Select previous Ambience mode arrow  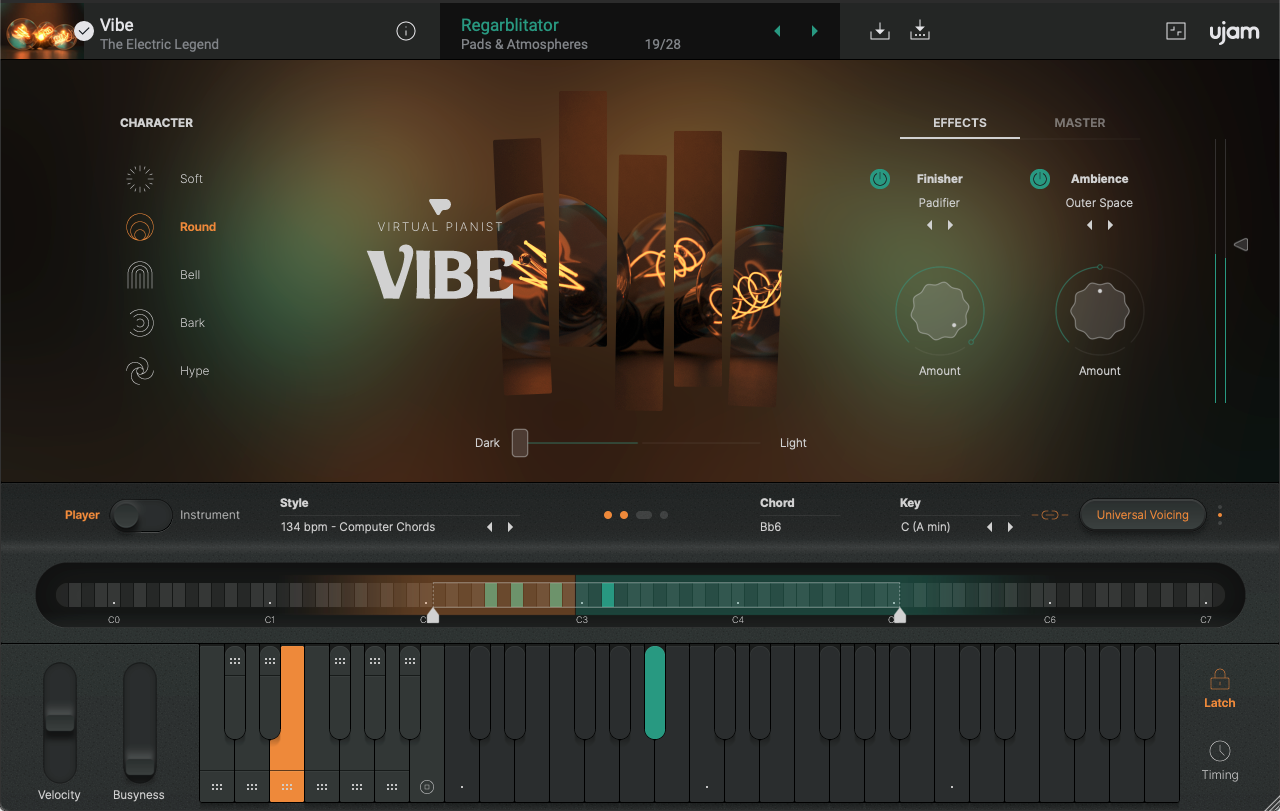click(x=1090, y=225)
